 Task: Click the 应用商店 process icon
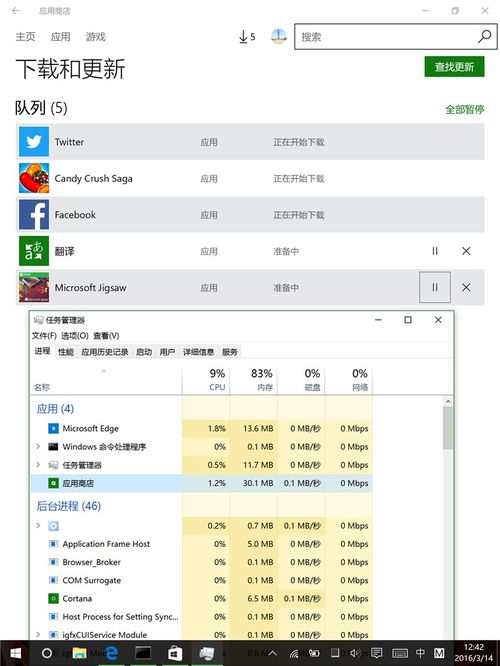coord(53,483)
